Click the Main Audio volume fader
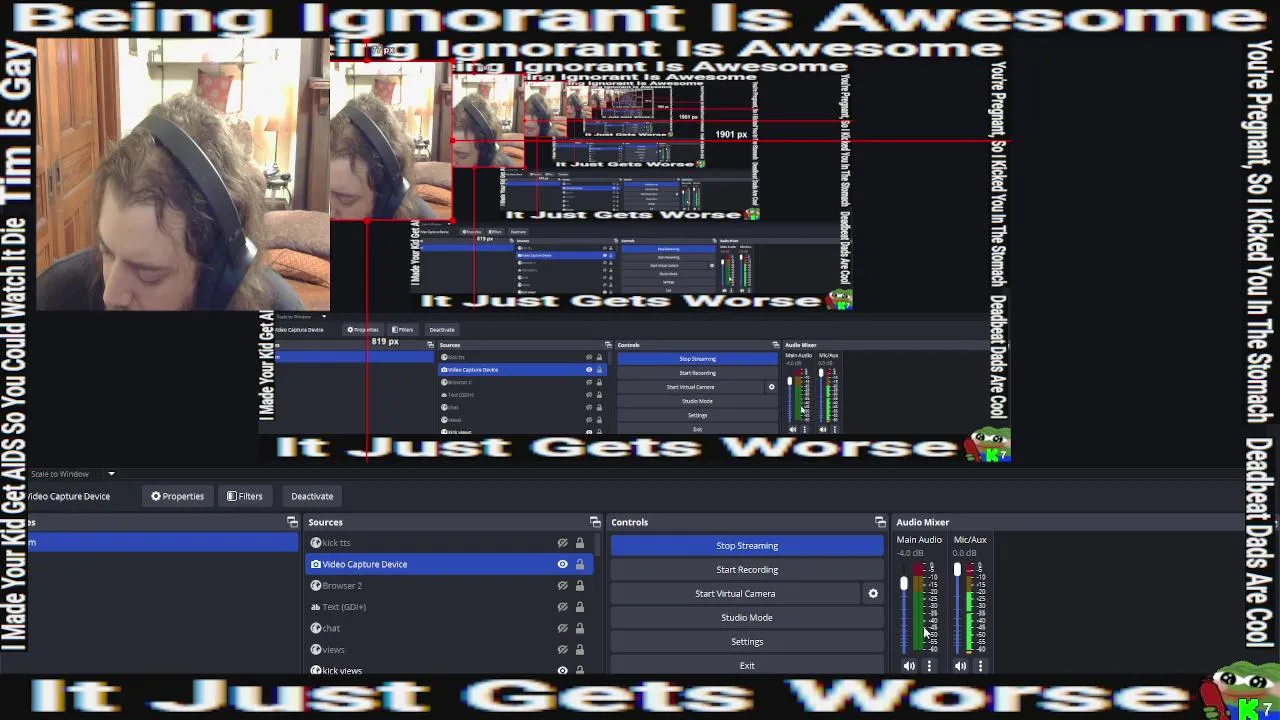 [904, 584]
